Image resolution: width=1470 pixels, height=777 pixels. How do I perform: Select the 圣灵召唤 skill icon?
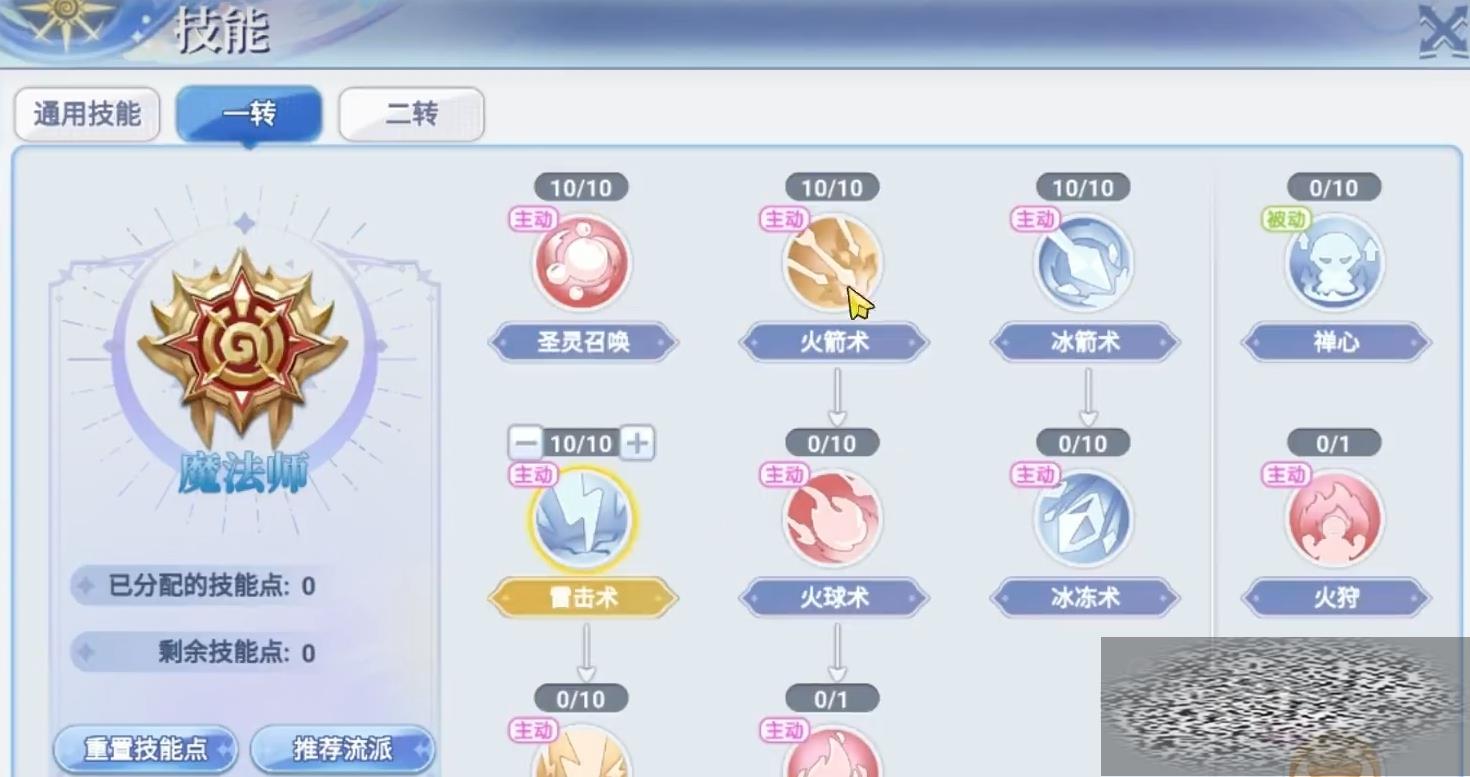coord(582,264)
